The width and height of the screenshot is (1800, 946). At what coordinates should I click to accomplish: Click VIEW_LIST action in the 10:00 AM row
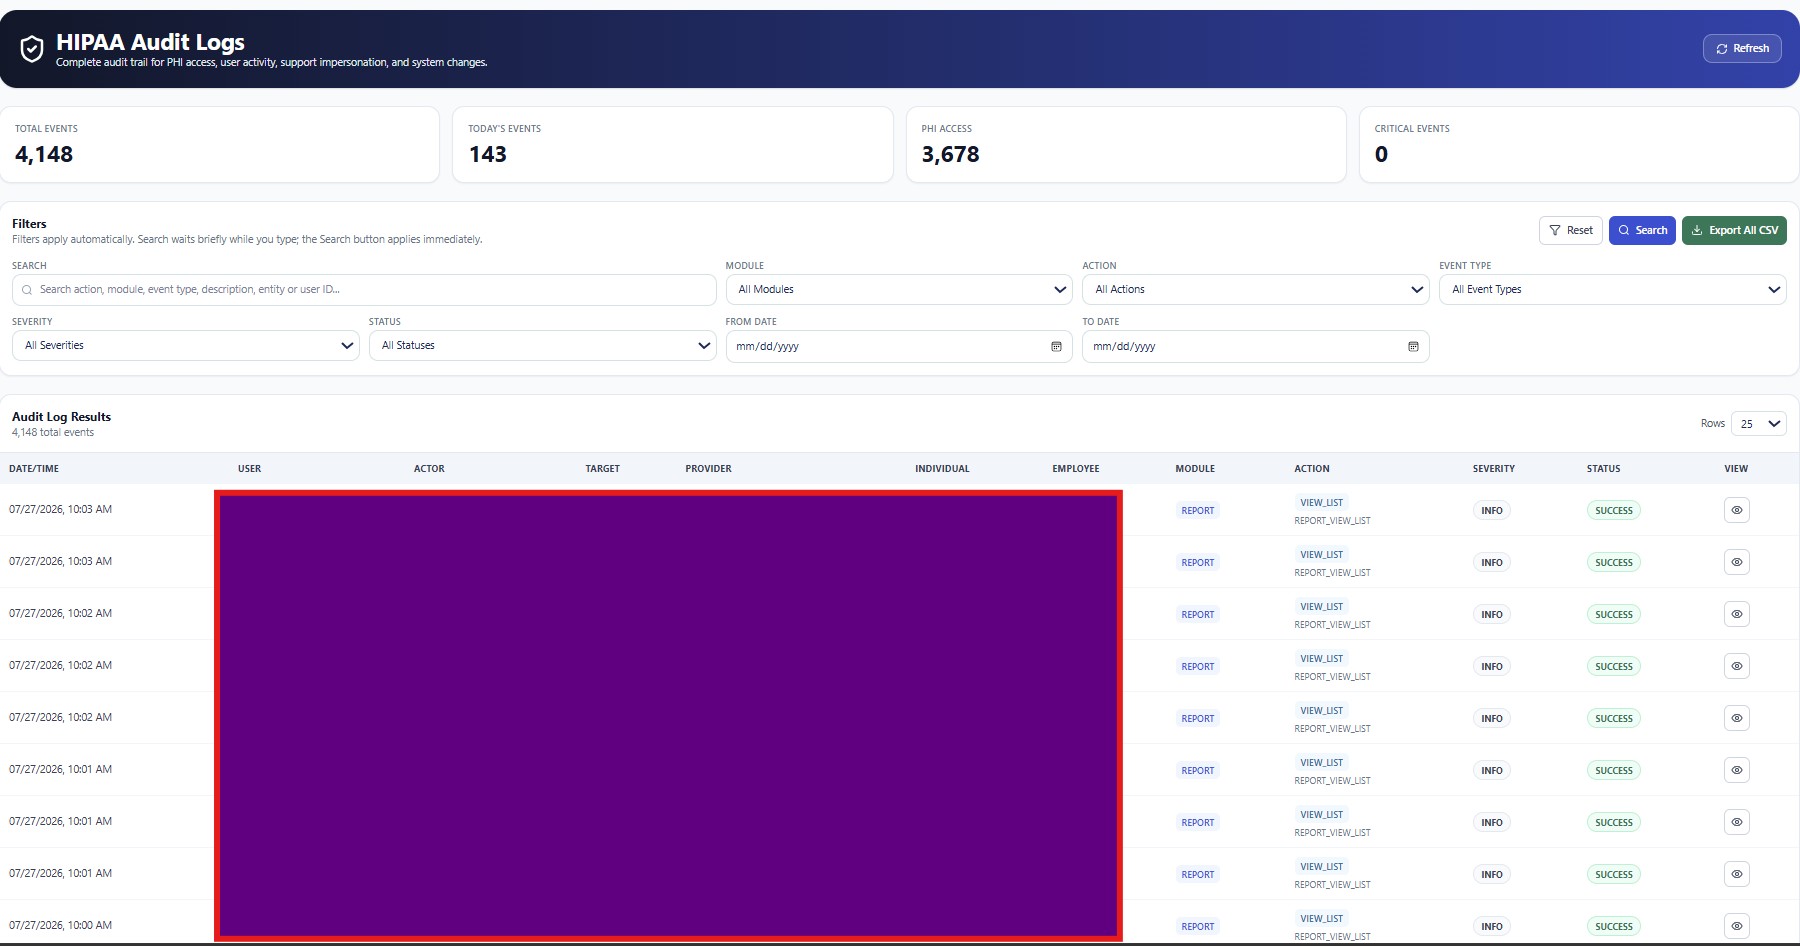pyautogui.click(x=1321, y=918)
